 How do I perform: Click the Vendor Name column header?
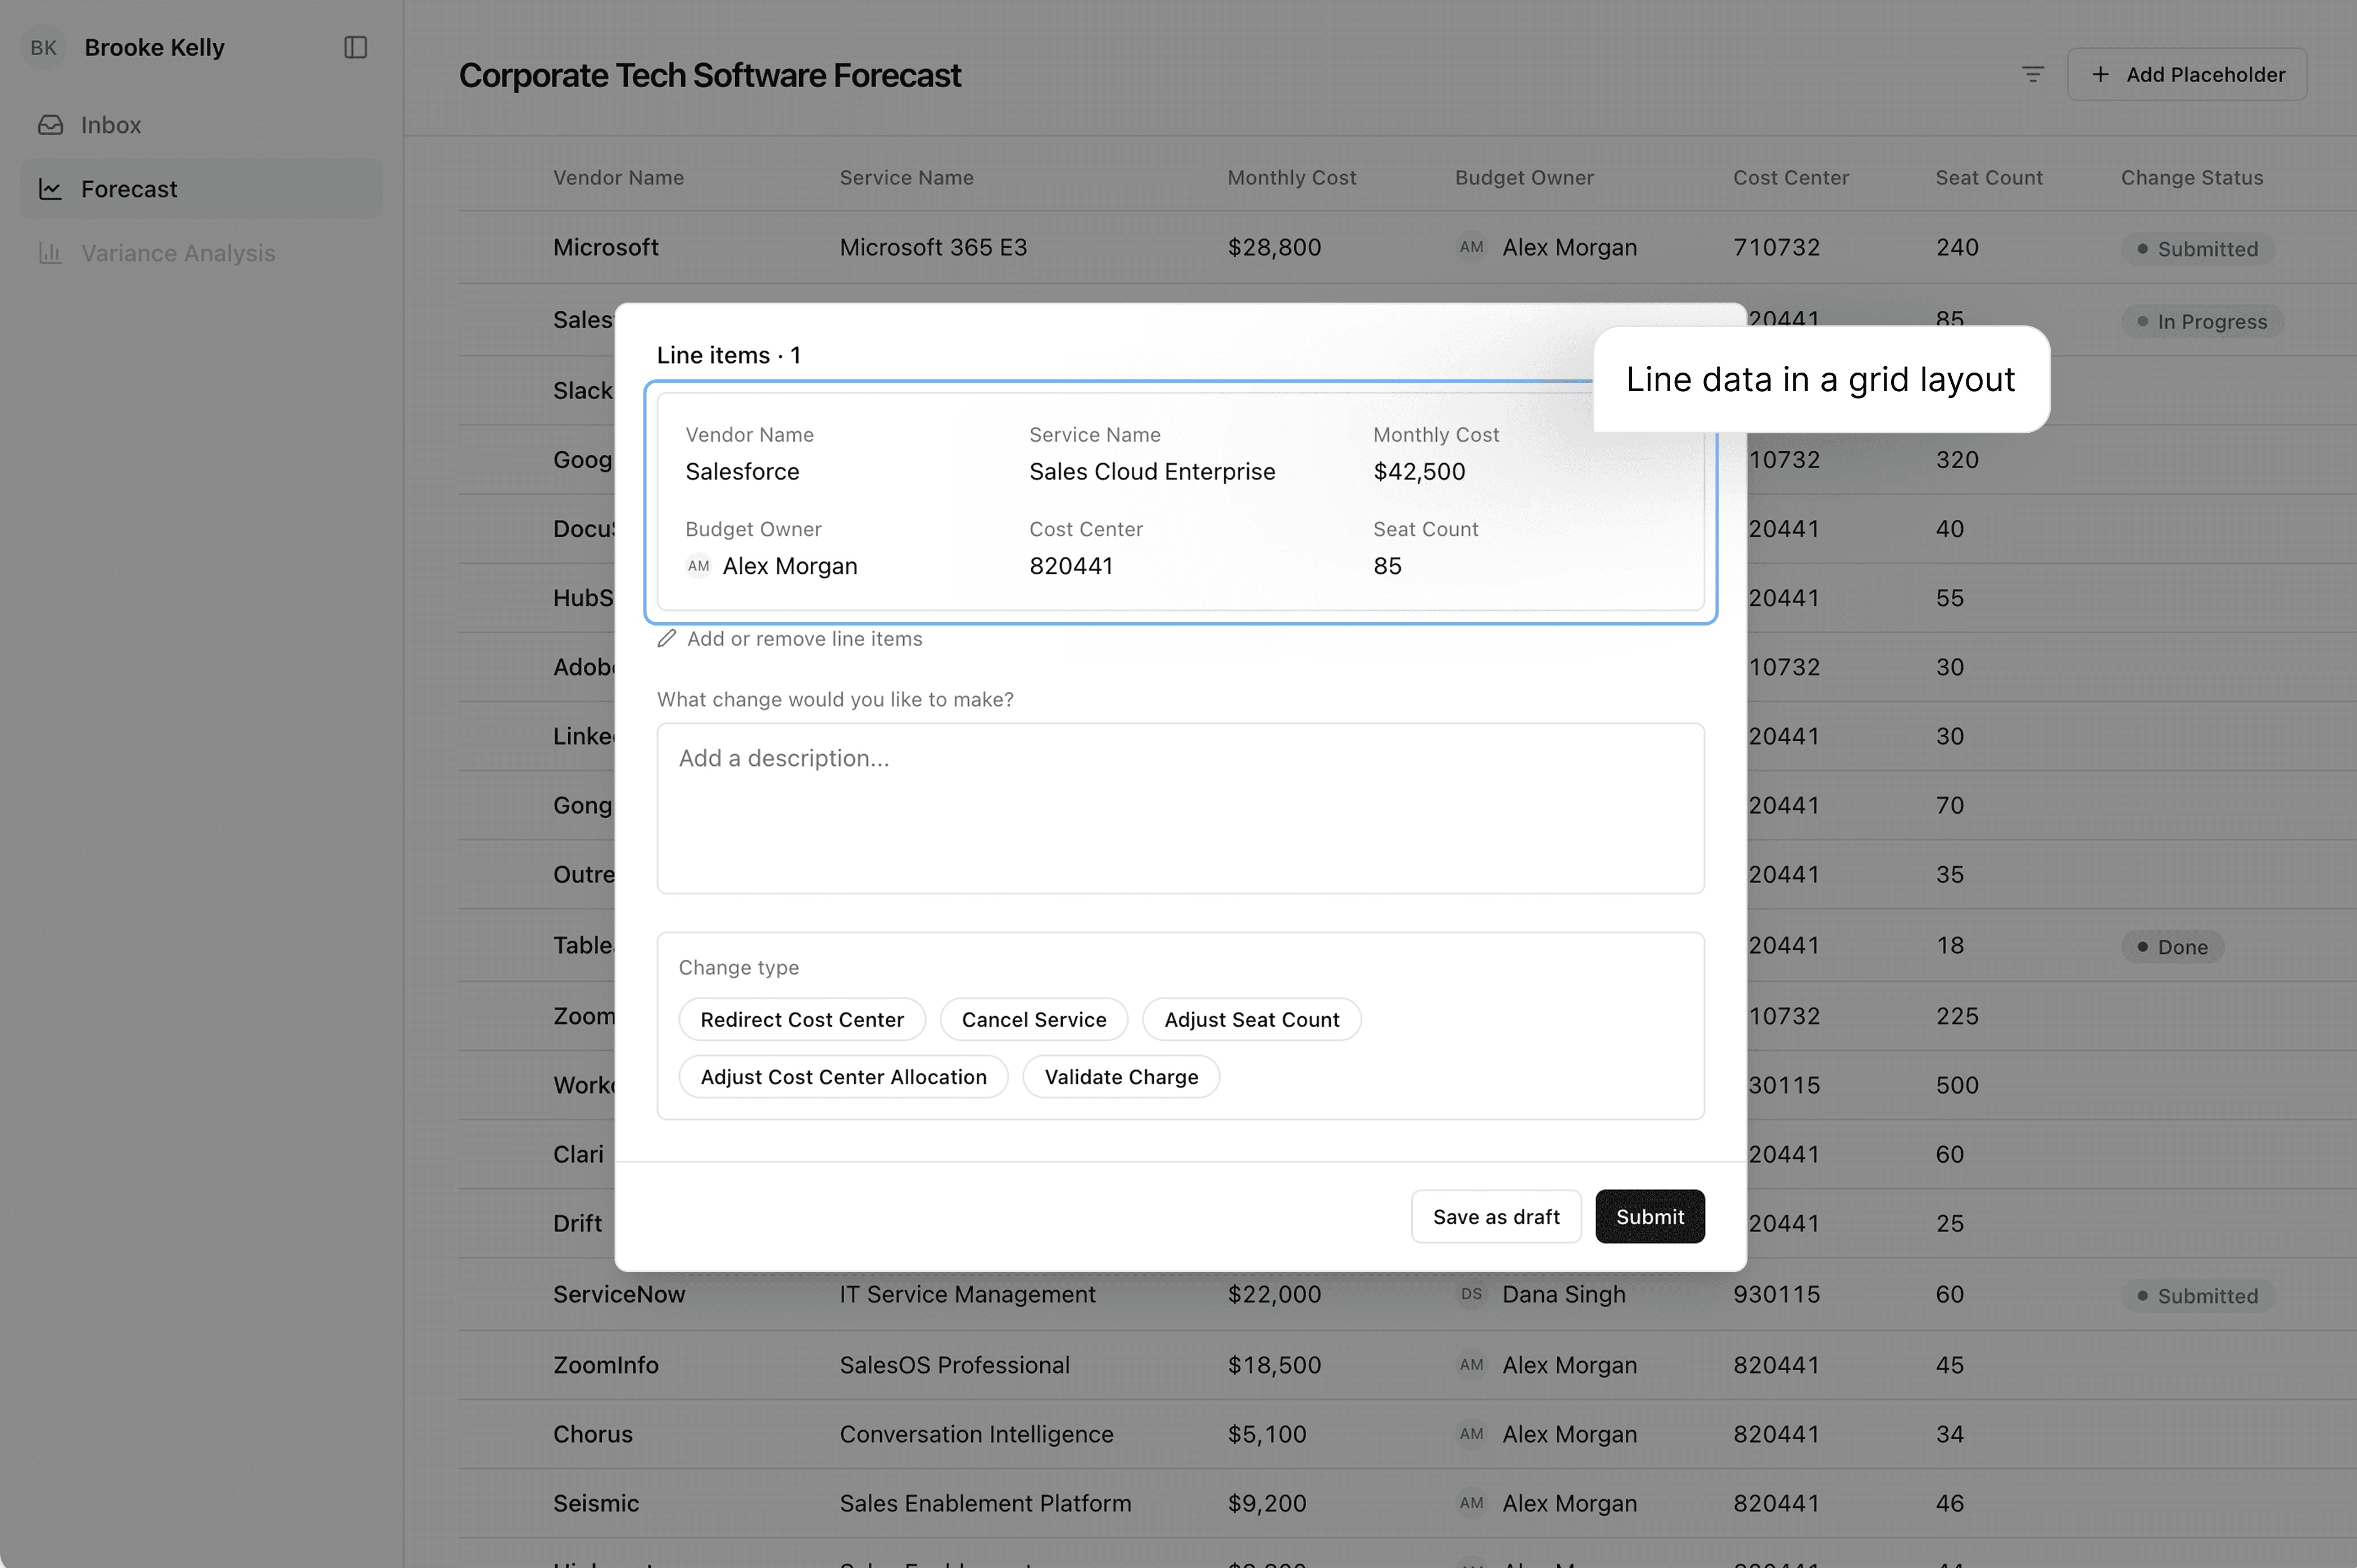pyautogui.click(x=619, y=178)
